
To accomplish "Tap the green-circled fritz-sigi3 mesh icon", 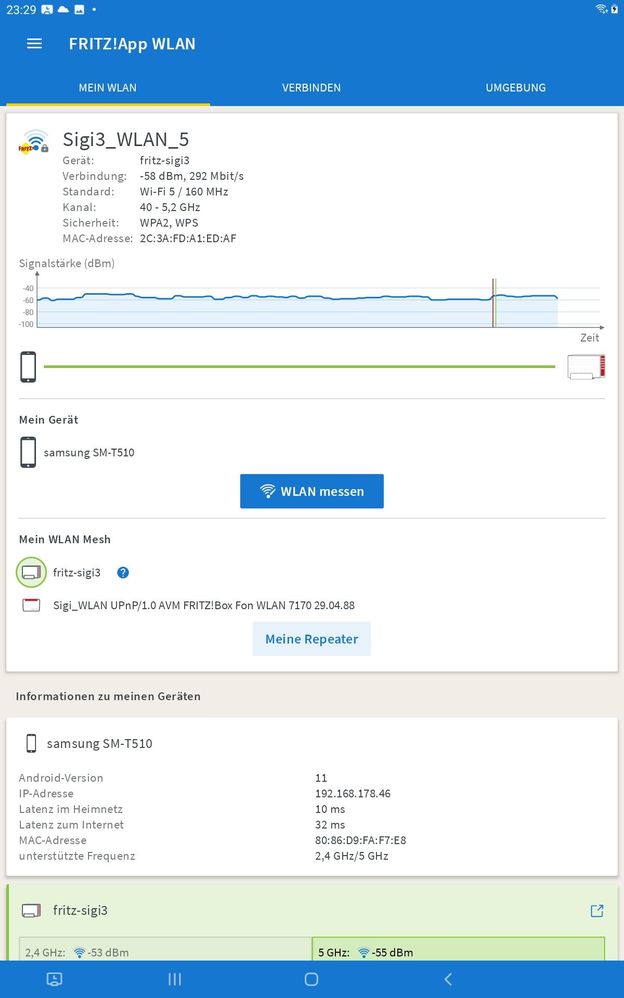I will tap(31, 572).
